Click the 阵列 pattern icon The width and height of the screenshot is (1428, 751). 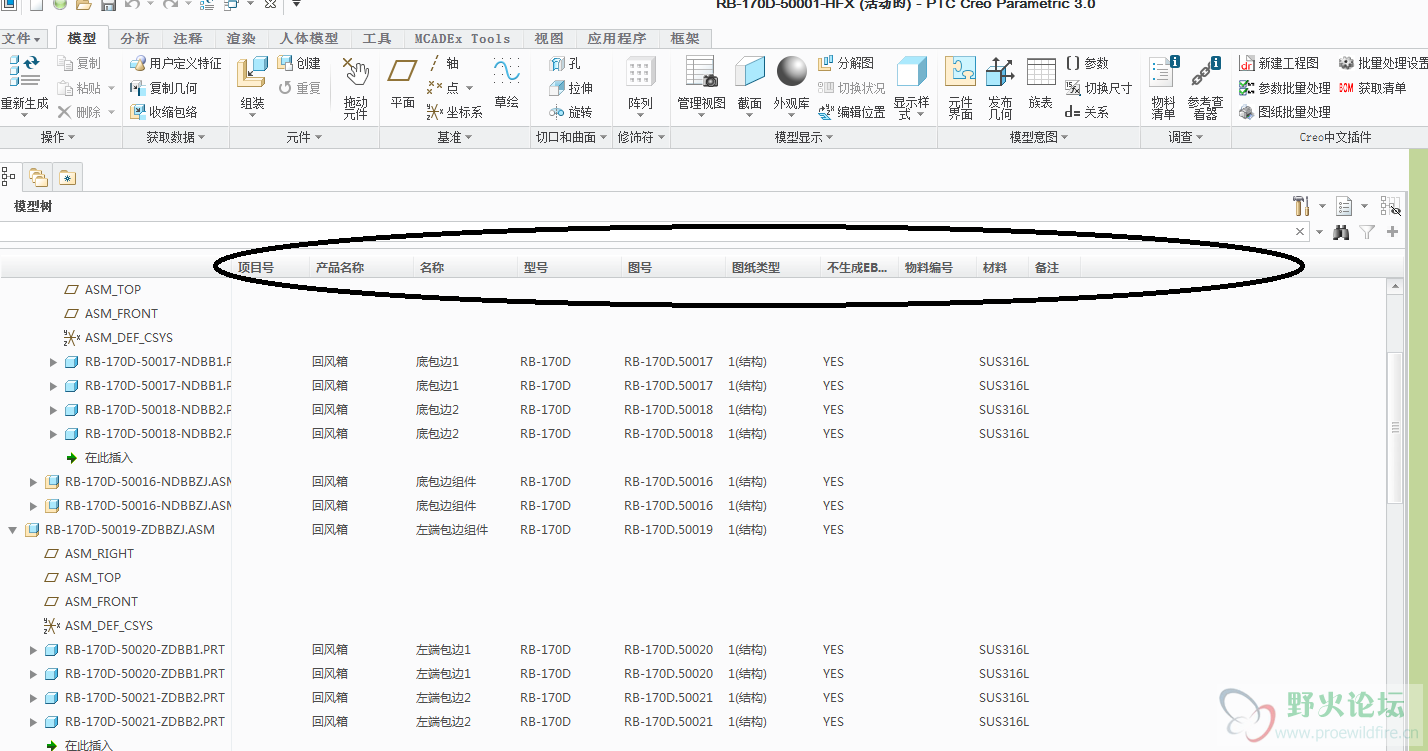pos(640,73)
